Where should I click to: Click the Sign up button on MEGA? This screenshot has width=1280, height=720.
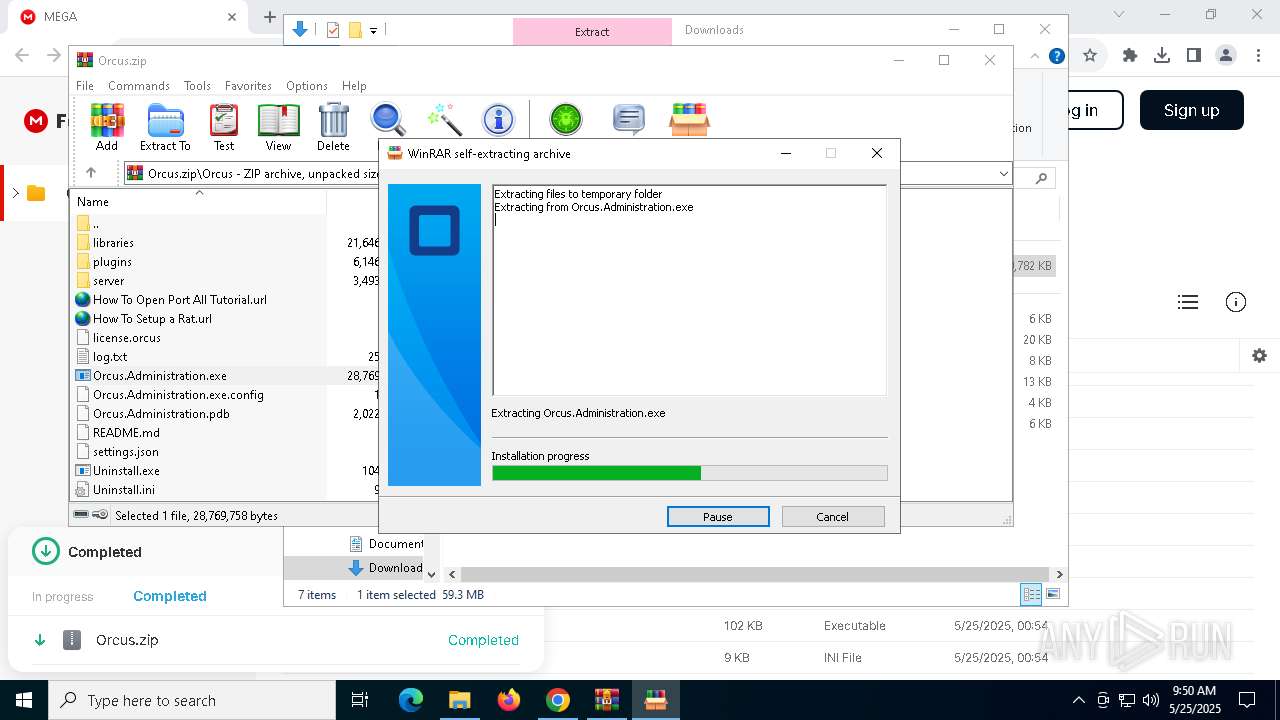coord(1192,110)
